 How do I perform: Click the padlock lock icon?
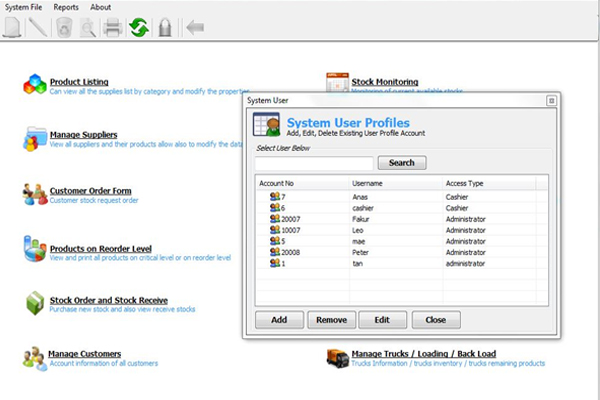click(165, 27)
